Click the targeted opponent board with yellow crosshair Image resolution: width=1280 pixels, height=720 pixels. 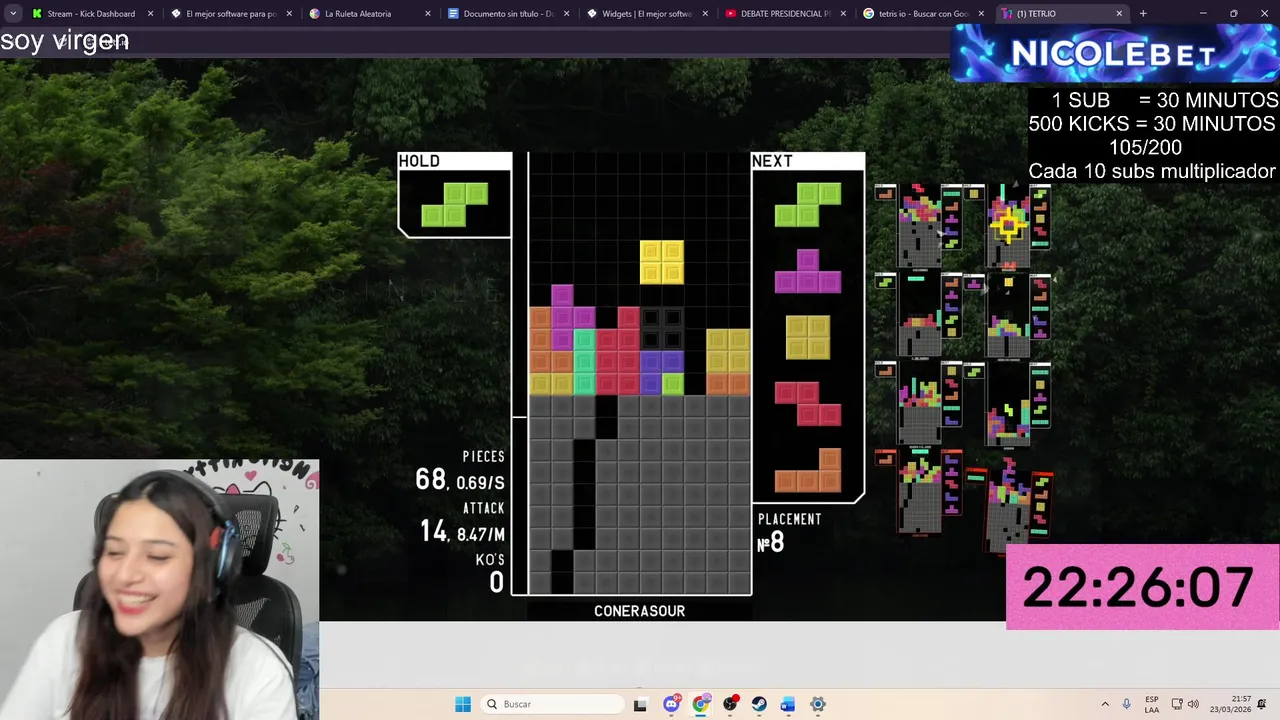click(1008, 225)
